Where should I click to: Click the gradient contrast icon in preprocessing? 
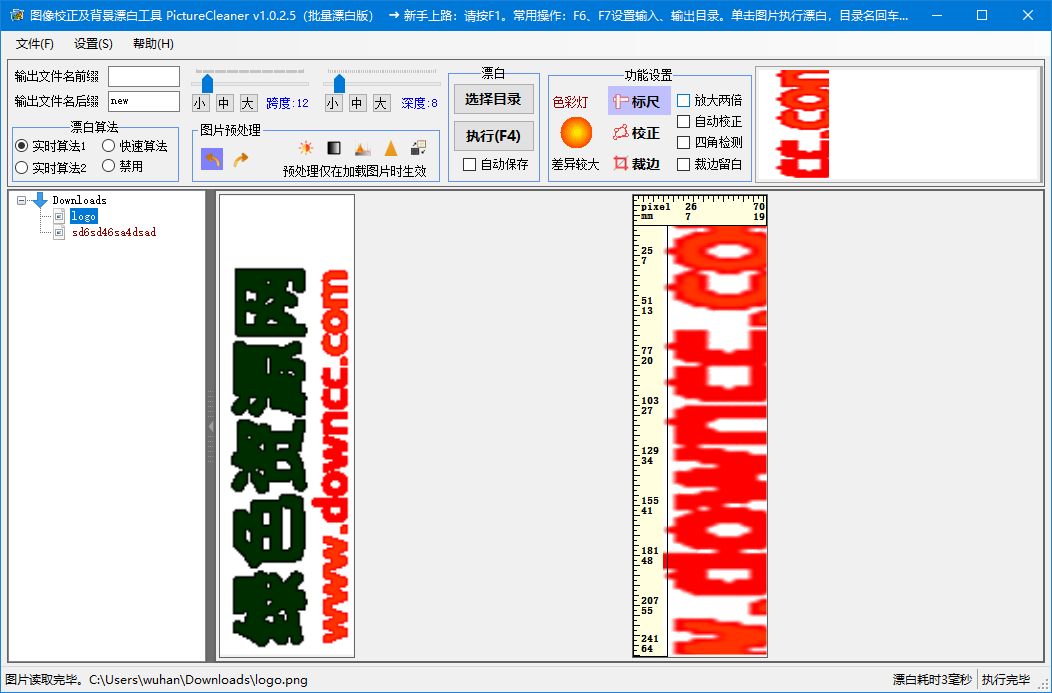click(333, 147)
